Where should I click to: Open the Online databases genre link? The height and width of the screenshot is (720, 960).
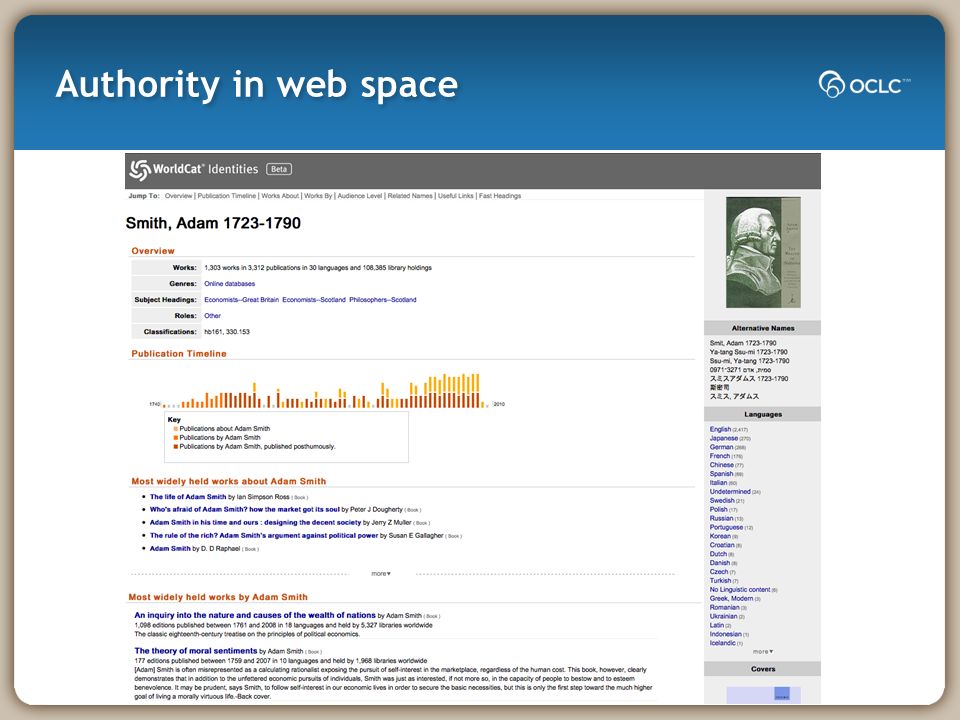click(230, 283)
